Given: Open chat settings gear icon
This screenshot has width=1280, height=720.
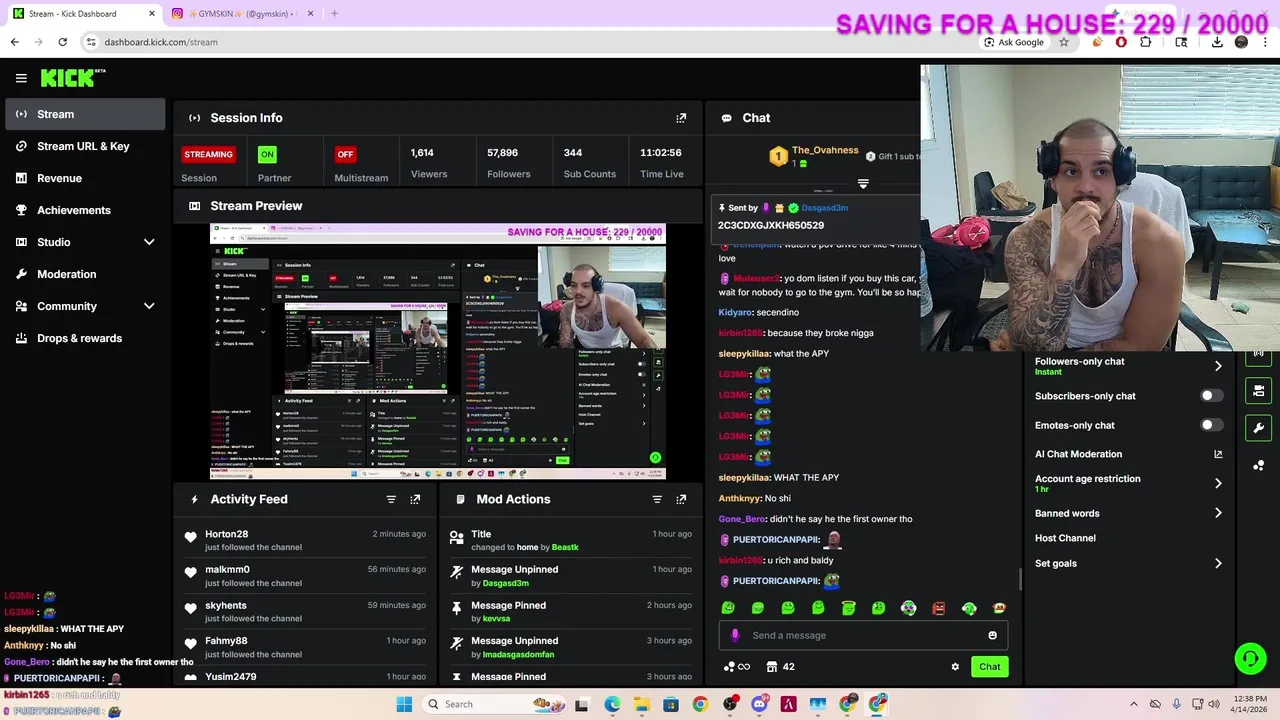Looking at the screenshot, I should tap(955, 667).
